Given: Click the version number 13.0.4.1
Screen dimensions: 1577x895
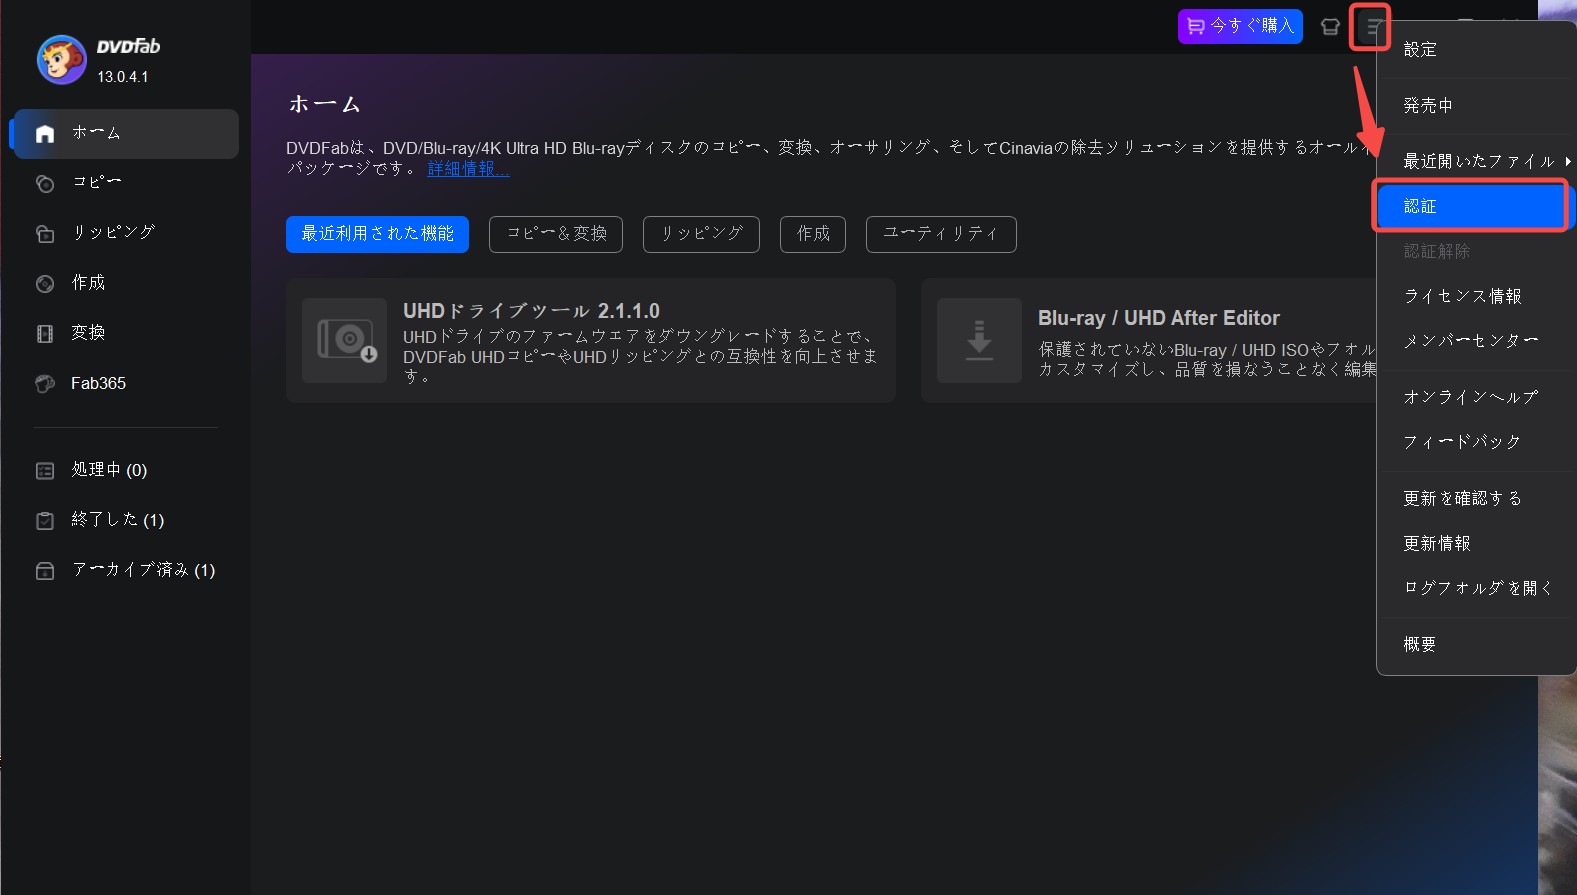Looking at the screenshot, I should 123,77.
